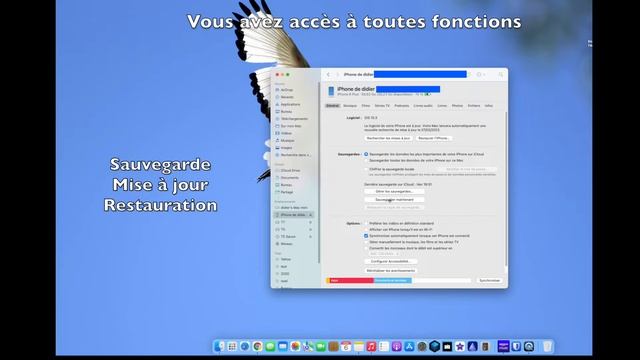Open the bitrate dropdown under Convertir
This screenshot has width=640, height=360.
coord(384,254)
